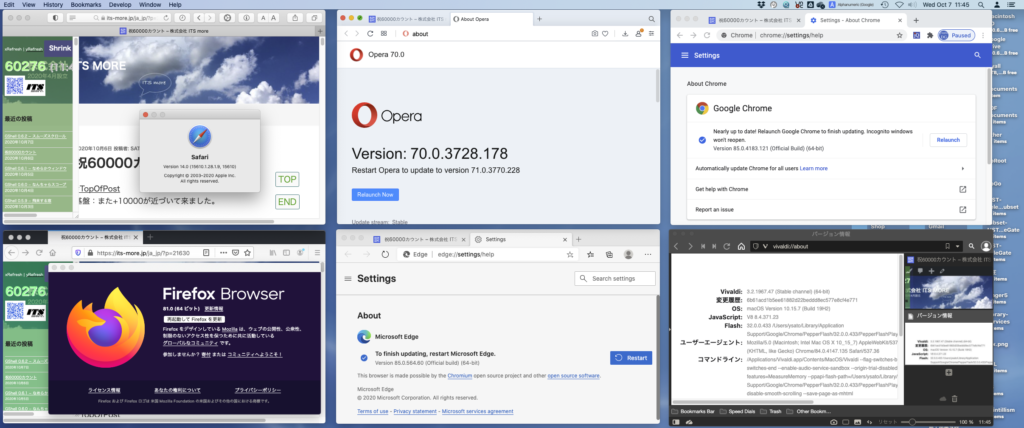The width and height of the screenshot is (1024, 428).
Task: Click the Opera snapshot camera icon
Action: [595, 33]
